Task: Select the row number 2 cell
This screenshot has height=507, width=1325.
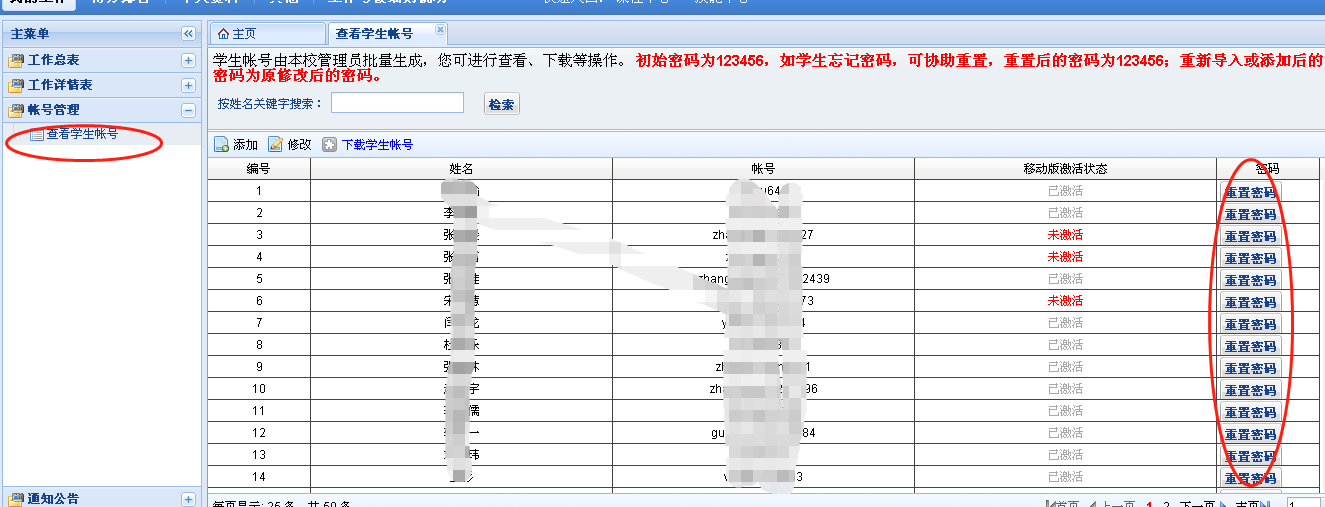Action: tap(259, 213)
